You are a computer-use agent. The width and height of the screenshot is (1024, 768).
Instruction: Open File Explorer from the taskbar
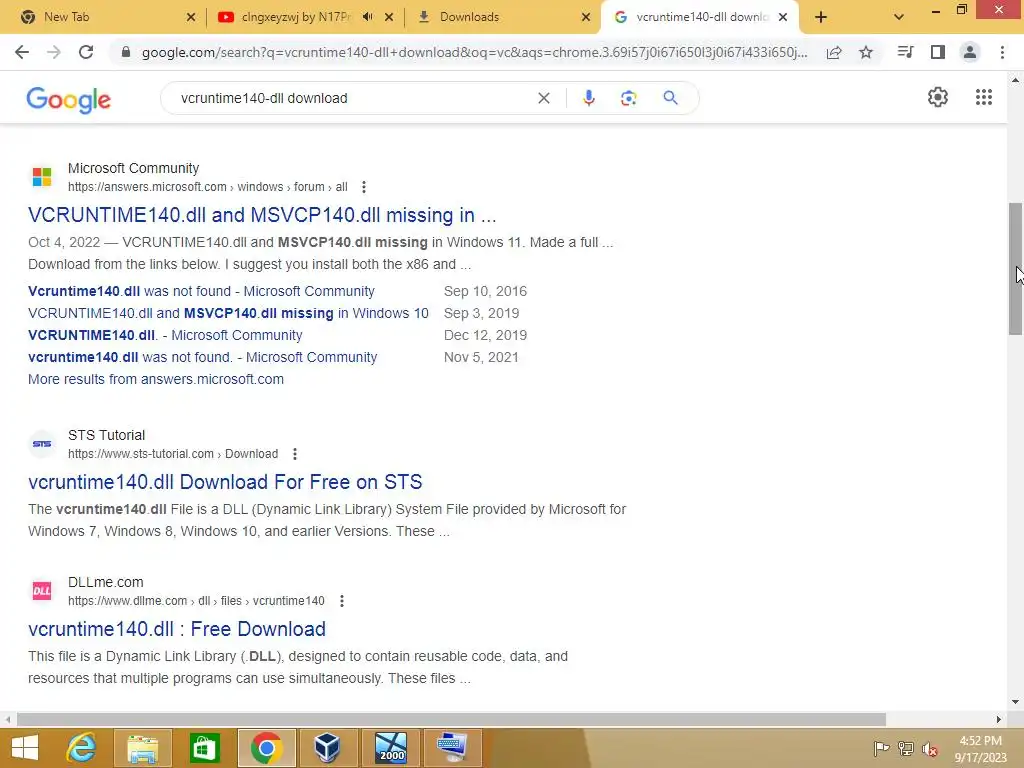143,748
